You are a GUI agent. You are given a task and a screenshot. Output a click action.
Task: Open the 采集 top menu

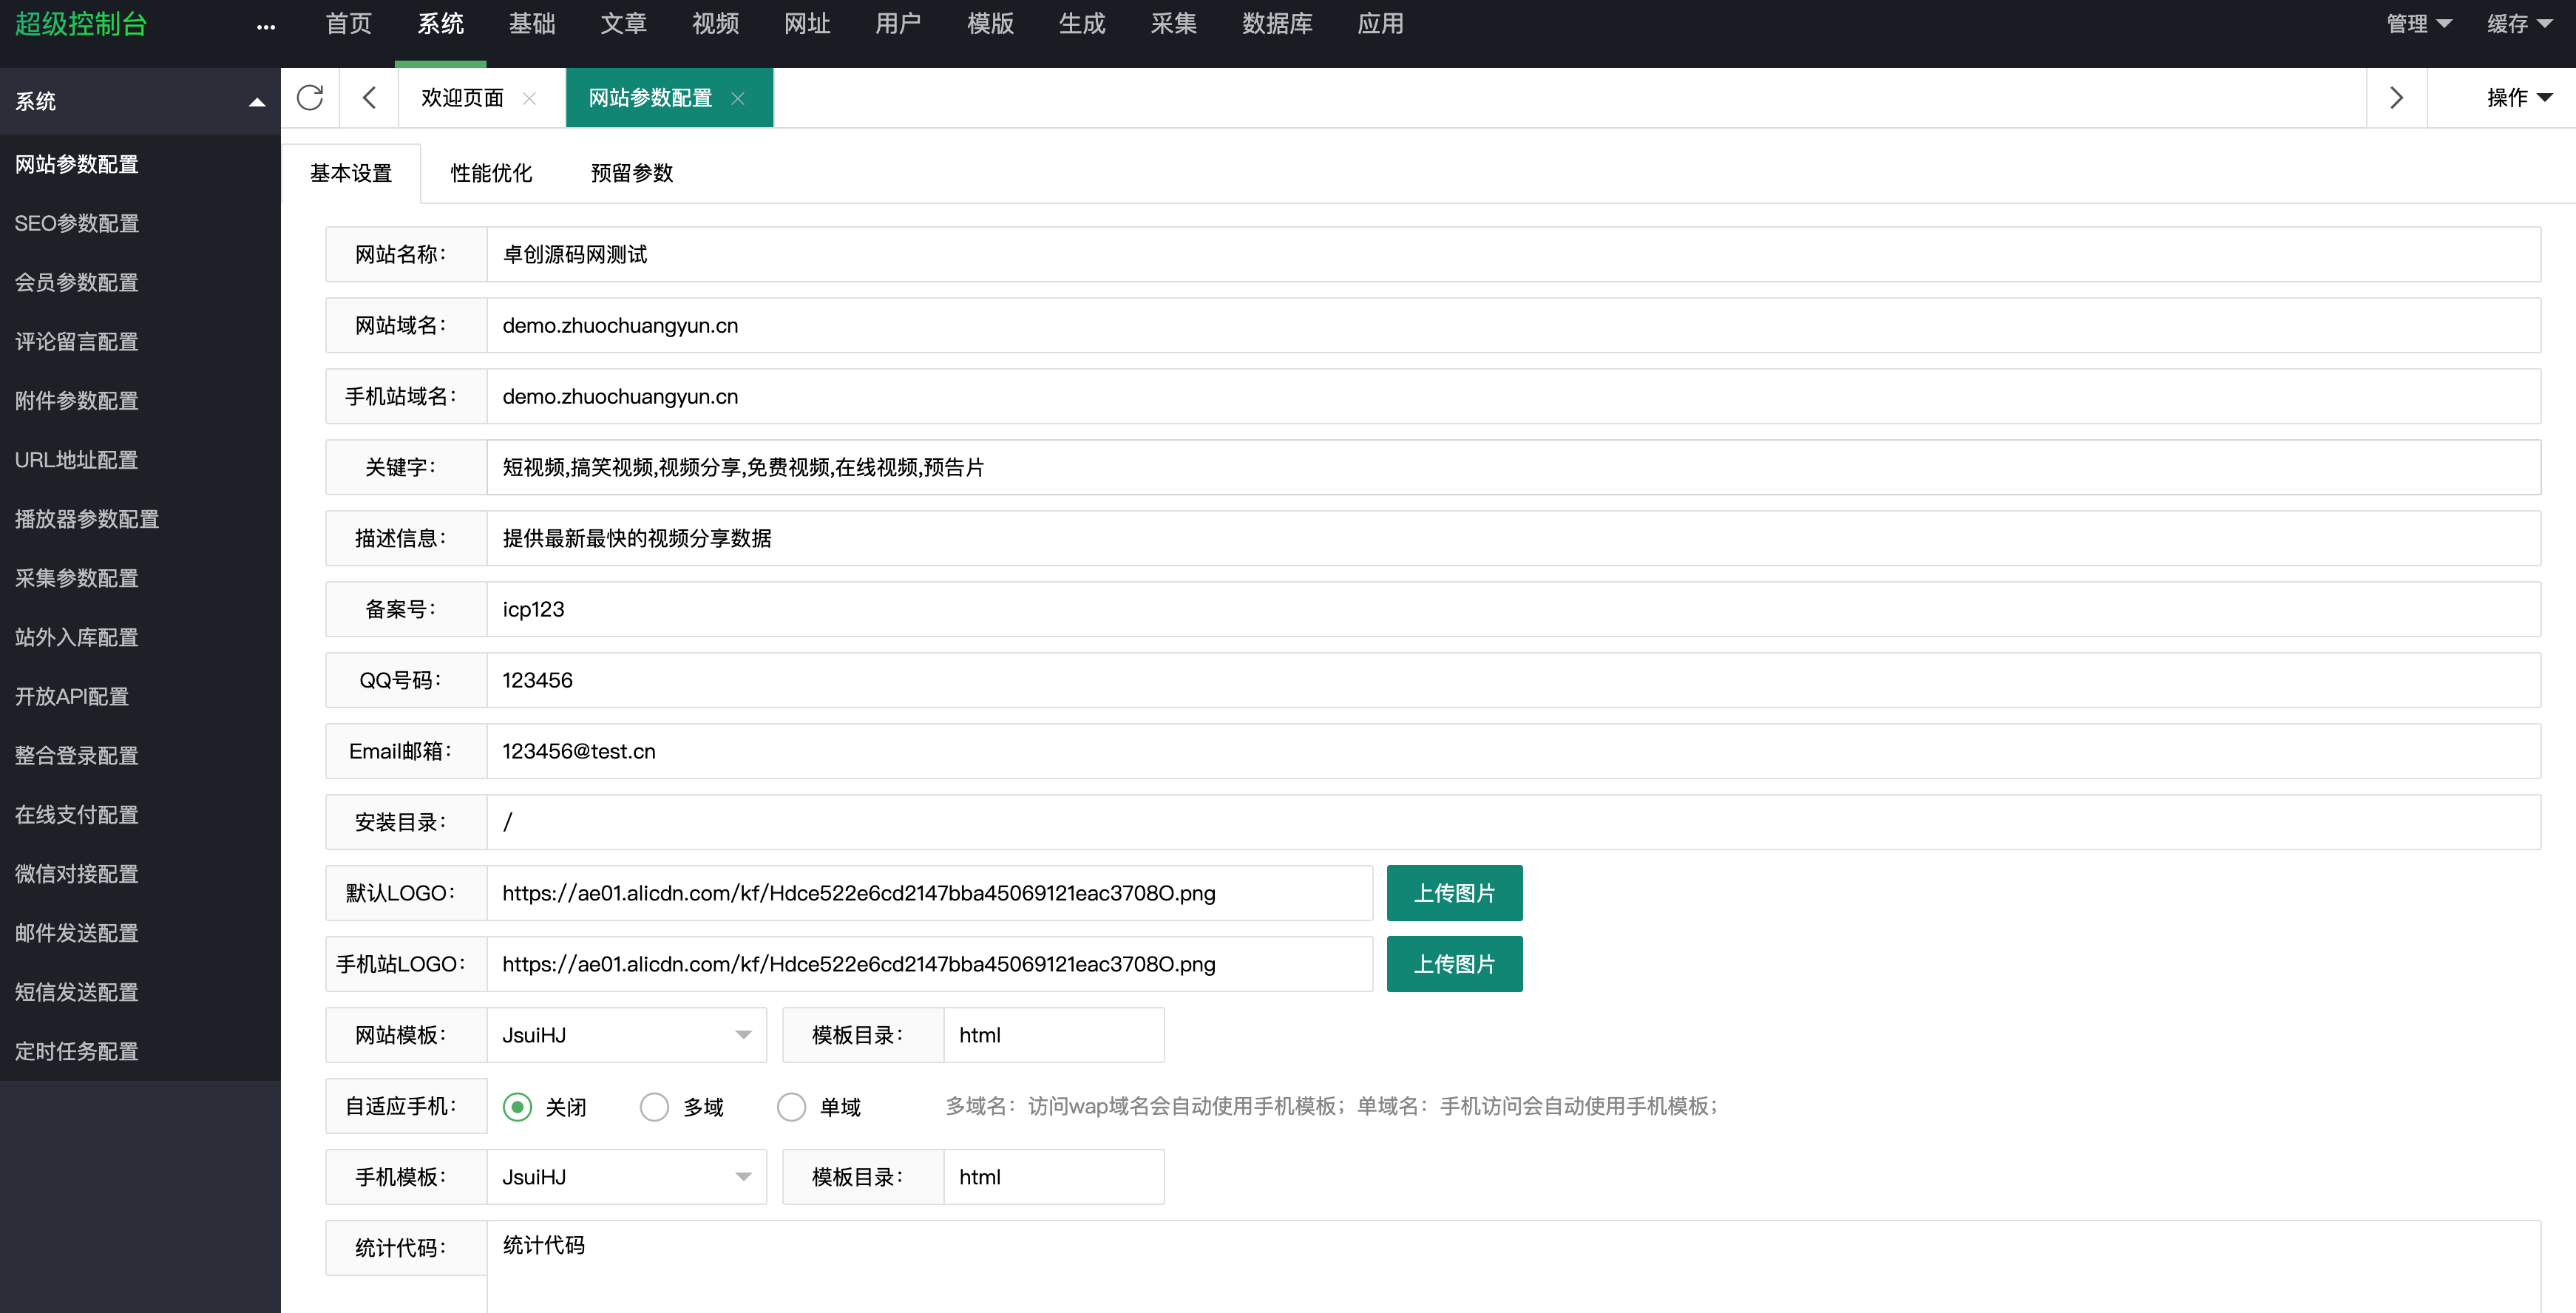tap(1174, 24)
